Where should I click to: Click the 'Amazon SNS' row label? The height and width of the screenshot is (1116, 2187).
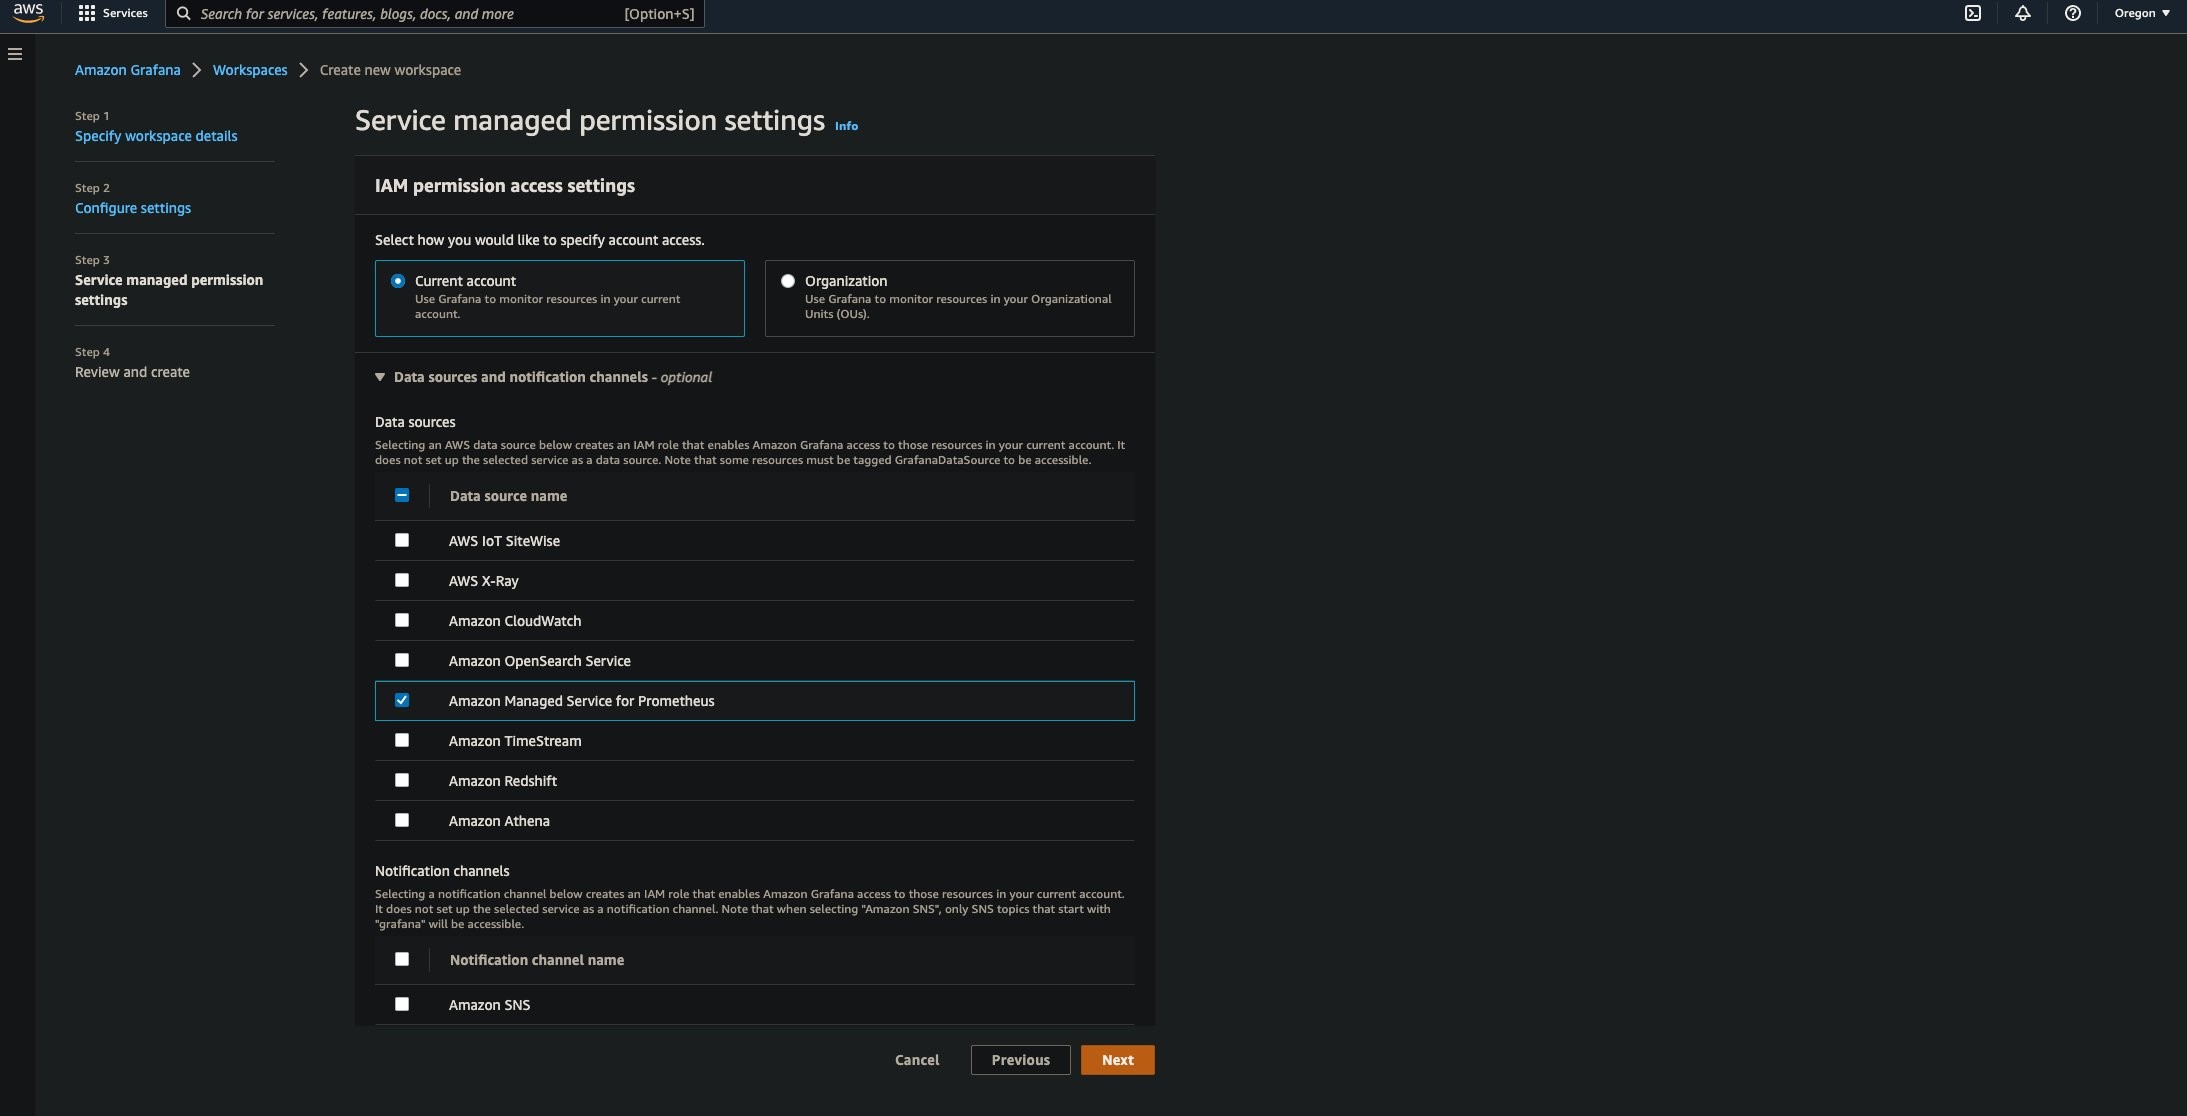click(x=490, y=1005)
